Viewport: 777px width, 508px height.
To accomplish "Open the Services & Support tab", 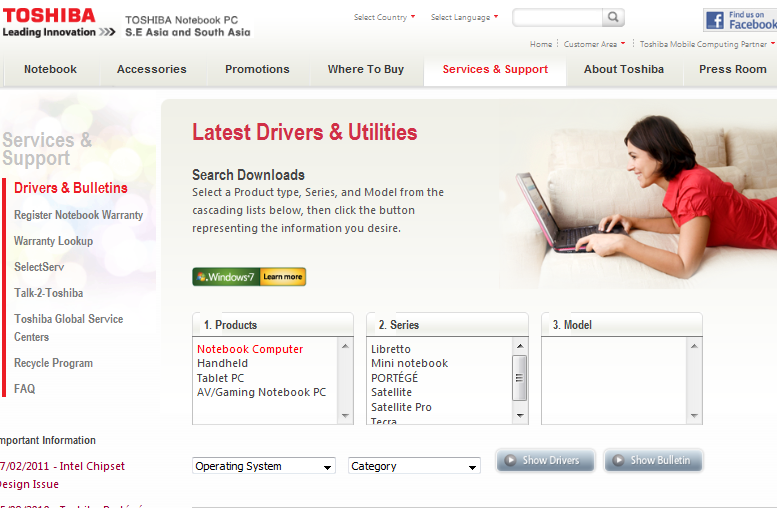I will point(495,69).
